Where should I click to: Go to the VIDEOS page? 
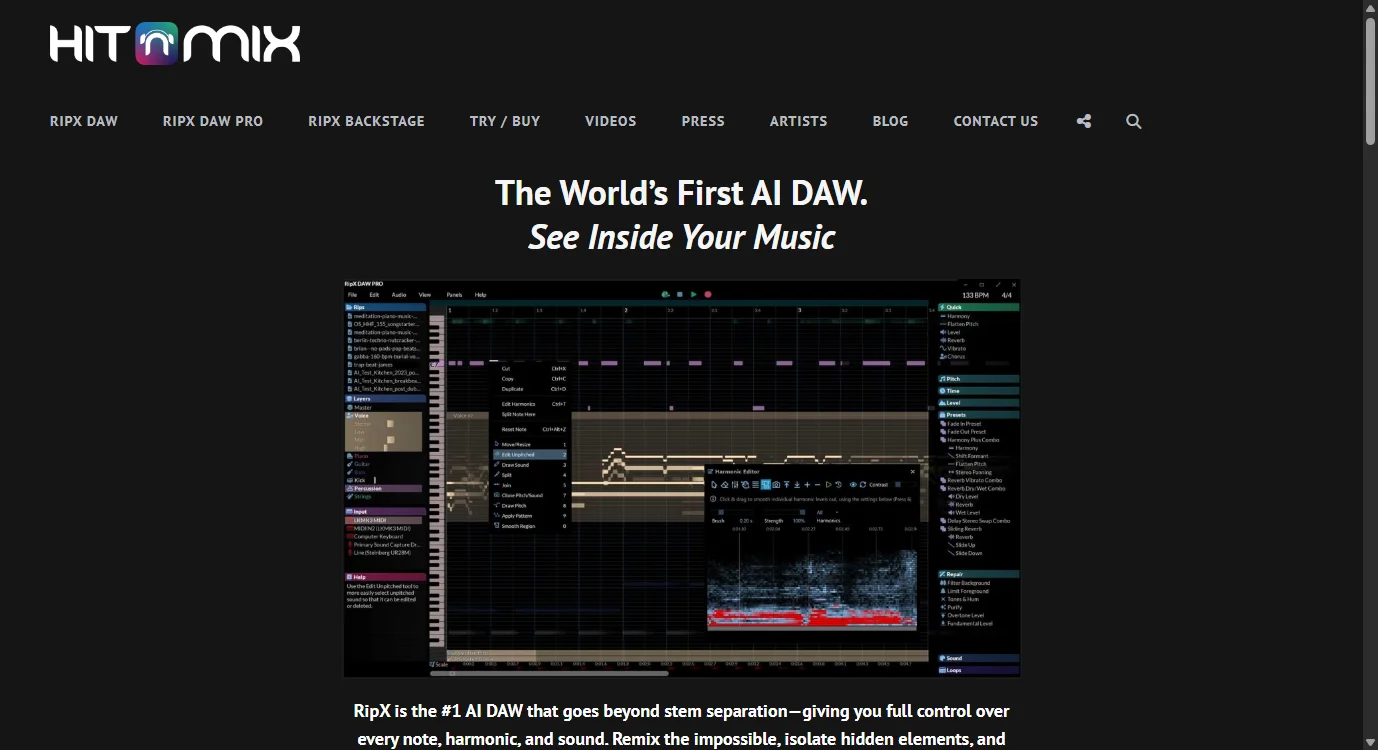tap(610, 121)
